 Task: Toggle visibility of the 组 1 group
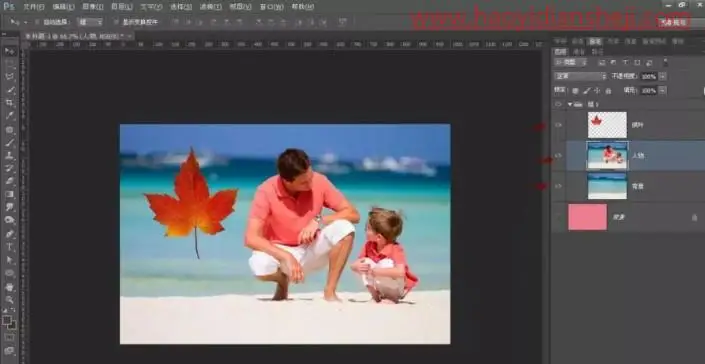coord(558,104)
